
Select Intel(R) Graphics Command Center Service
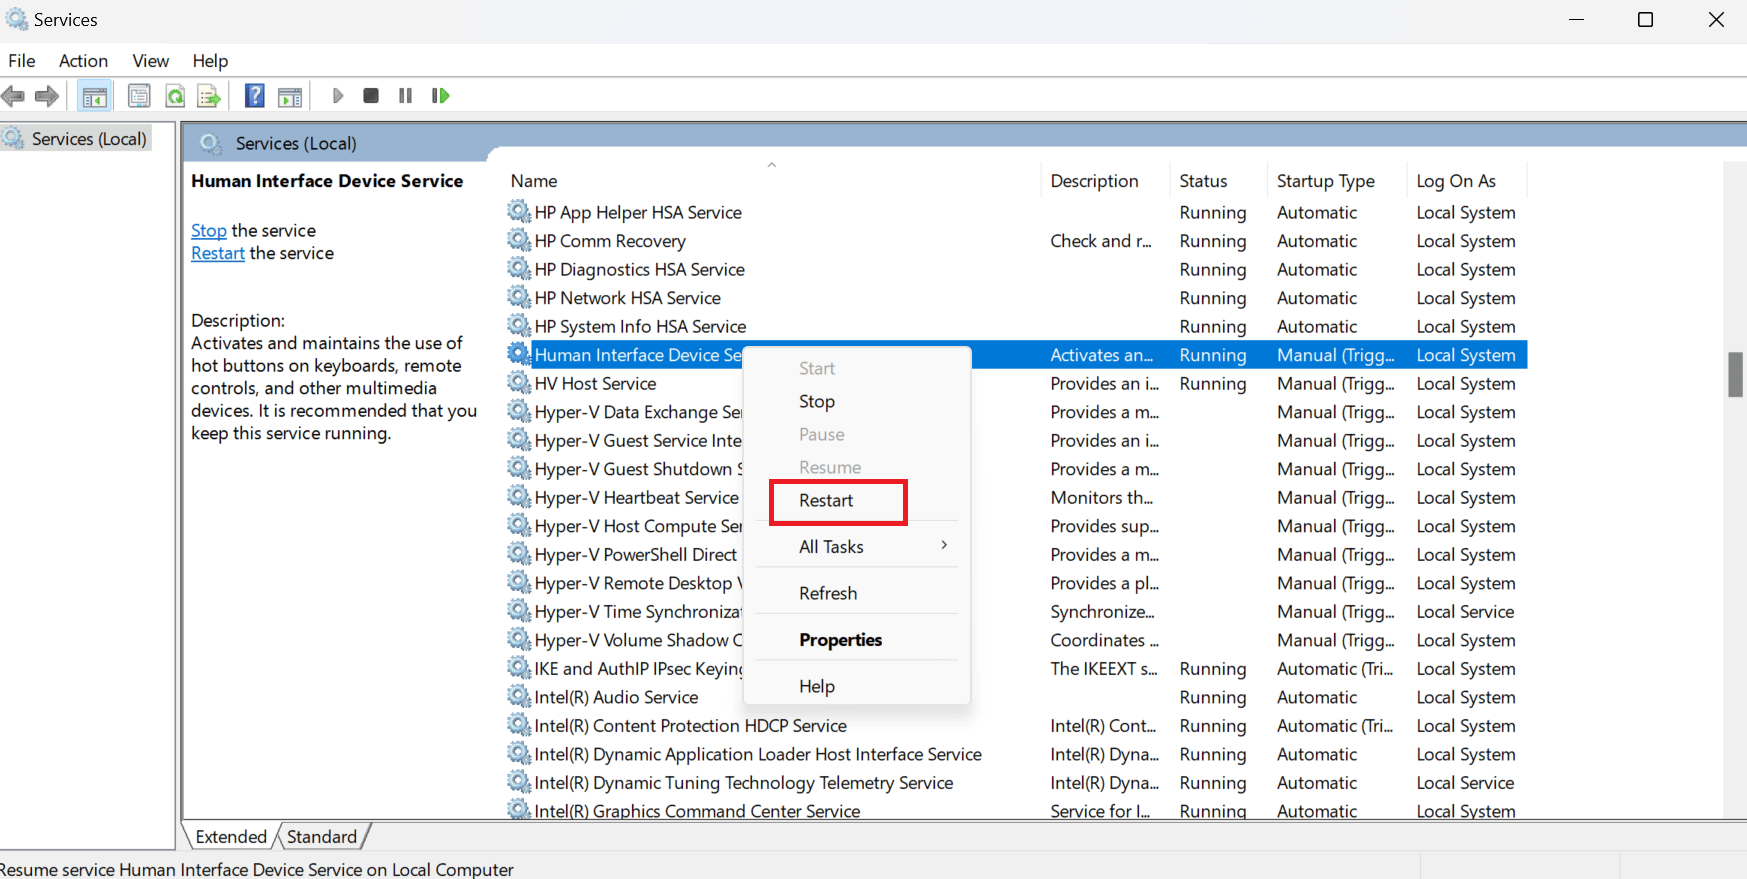tap(1016, 811)
